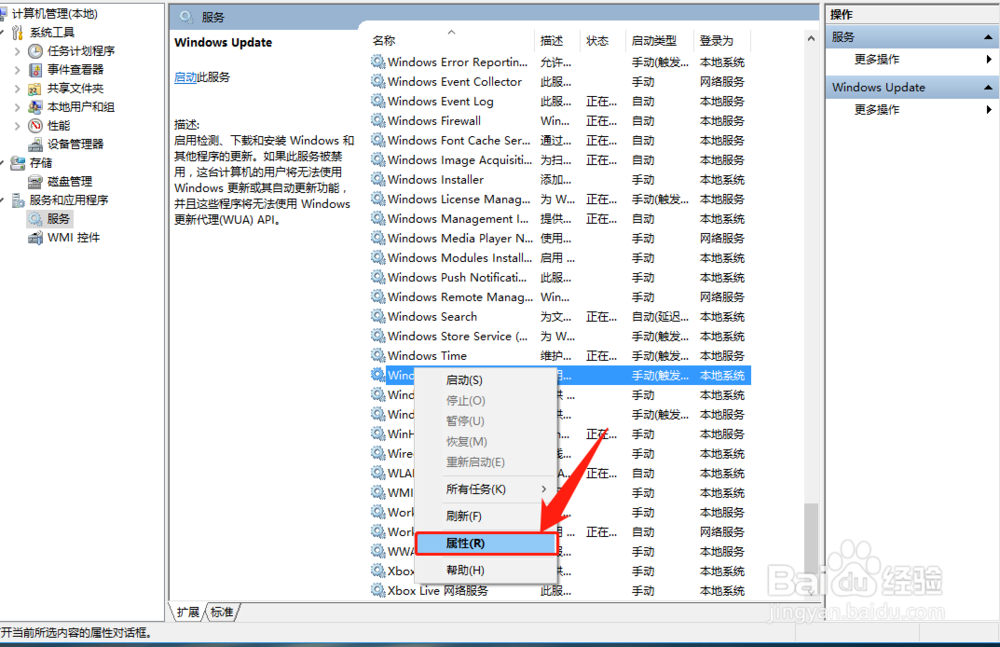Expand the 性能 tree node

coord(17,126)
